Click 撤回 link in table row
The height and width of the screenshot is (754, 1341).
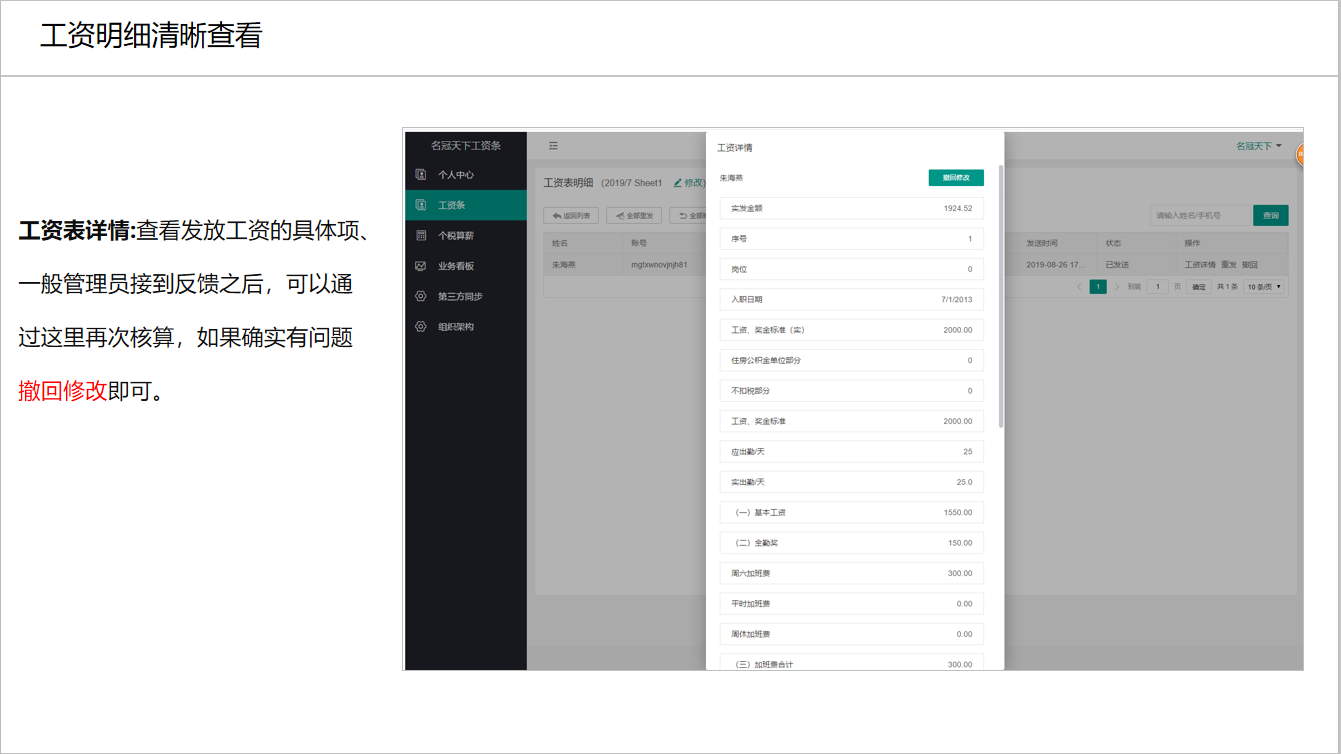1250,265
